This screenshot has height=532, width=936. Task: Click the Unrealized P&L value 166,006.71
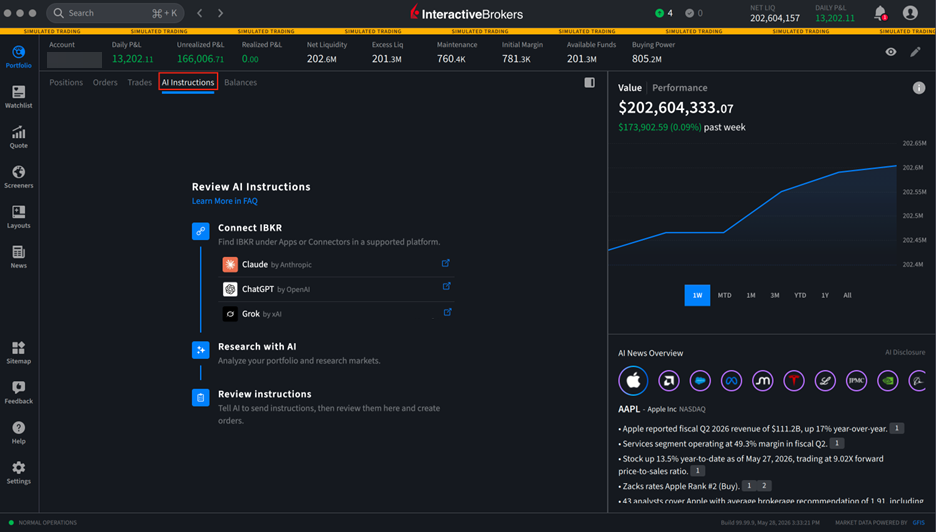point(201,59)
